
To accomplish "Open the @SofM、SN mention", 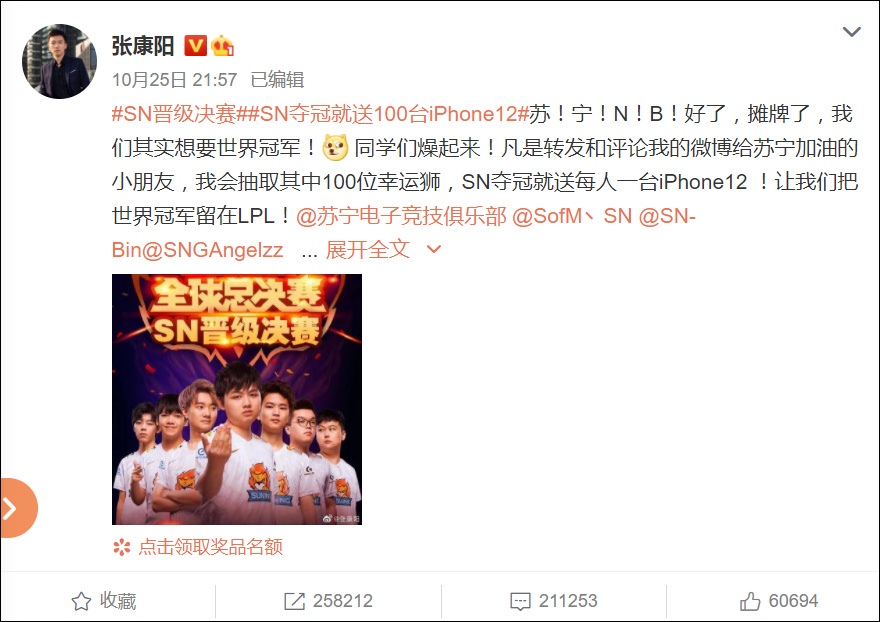I will coord(572,216).
